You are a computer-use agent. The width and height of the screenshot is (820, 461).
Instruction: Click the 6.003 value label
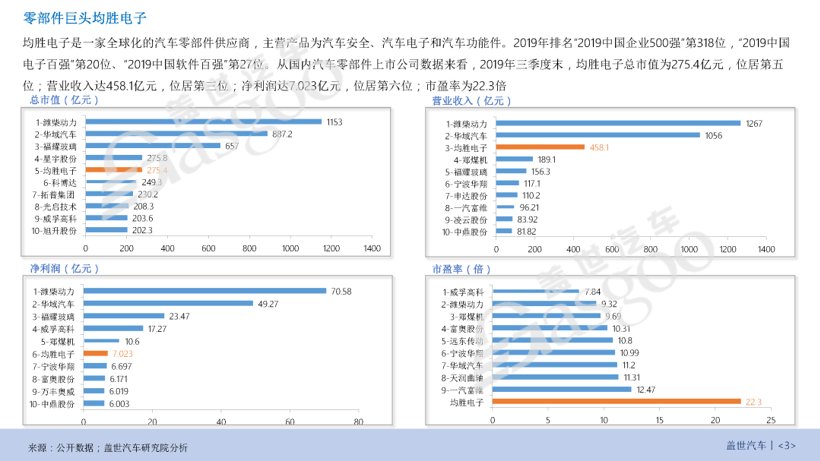click(x=119, y=404)
